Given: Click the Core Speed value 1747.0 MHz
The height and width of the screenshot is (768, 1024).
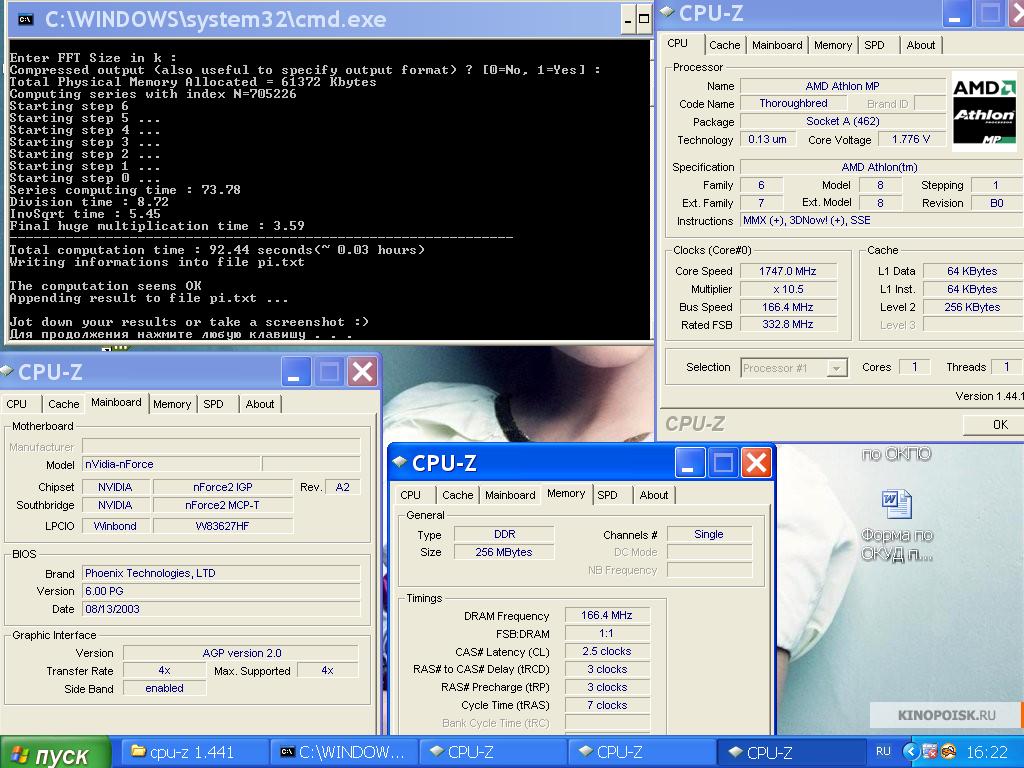Looking at the screenshot, I should (788, 271).
